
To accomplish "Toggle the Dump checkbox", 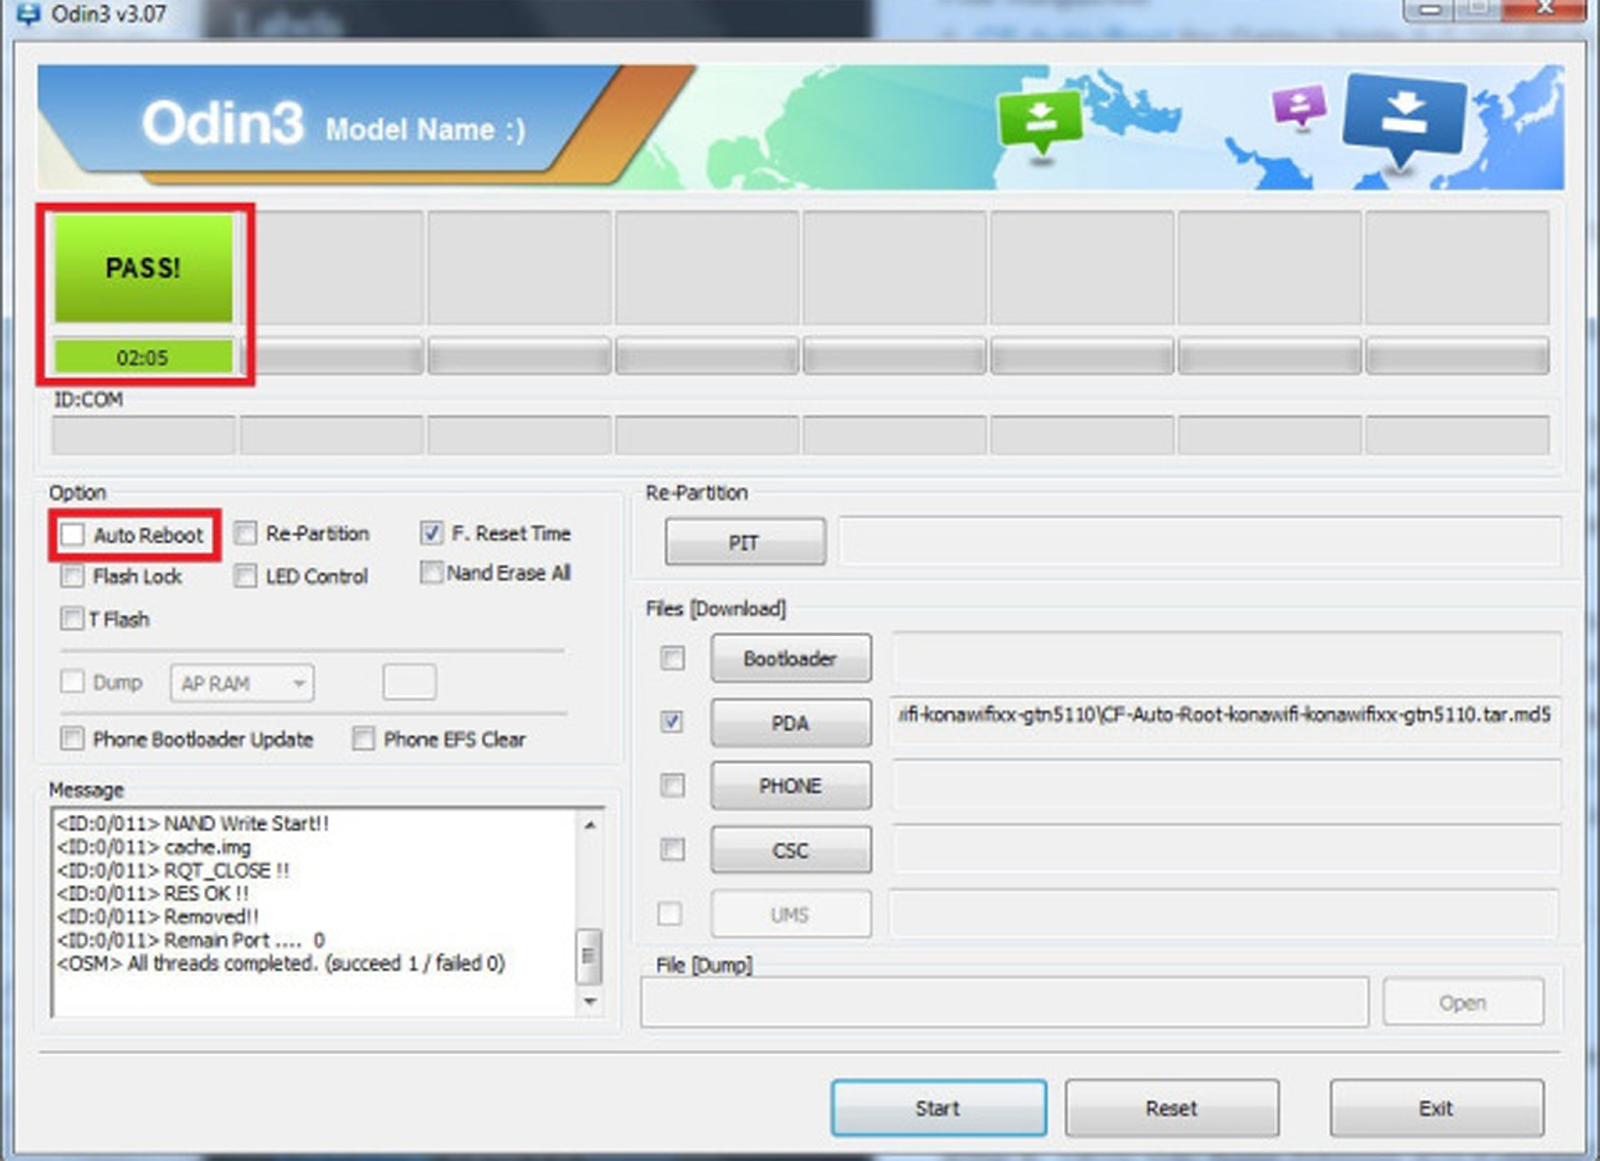I will 72,682.
